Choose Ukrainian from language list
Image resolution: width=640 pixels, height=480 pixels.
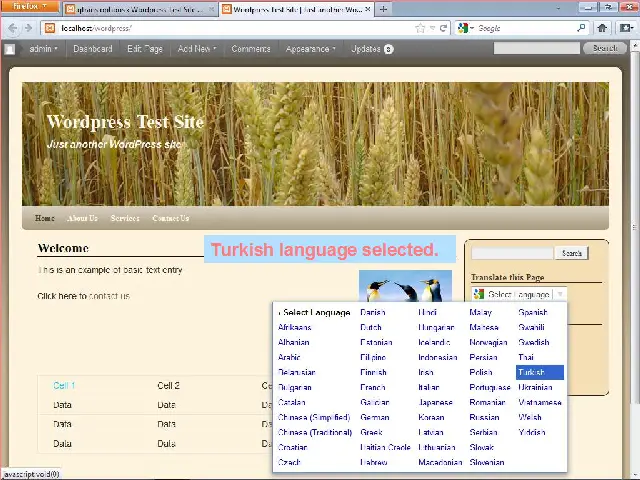click(x=535, y=387)
